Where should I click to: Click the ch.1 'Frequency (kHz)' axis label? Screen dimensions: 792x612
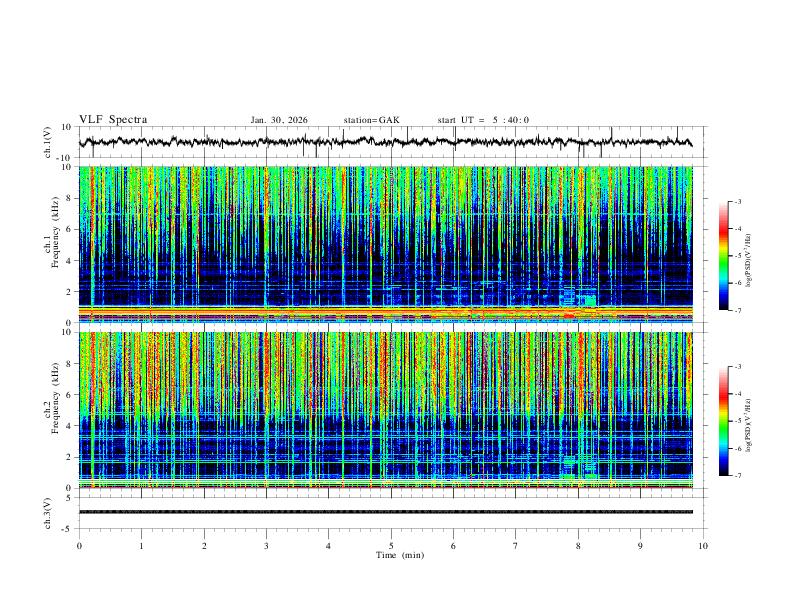pyautogui.click(x=55, y=232)
